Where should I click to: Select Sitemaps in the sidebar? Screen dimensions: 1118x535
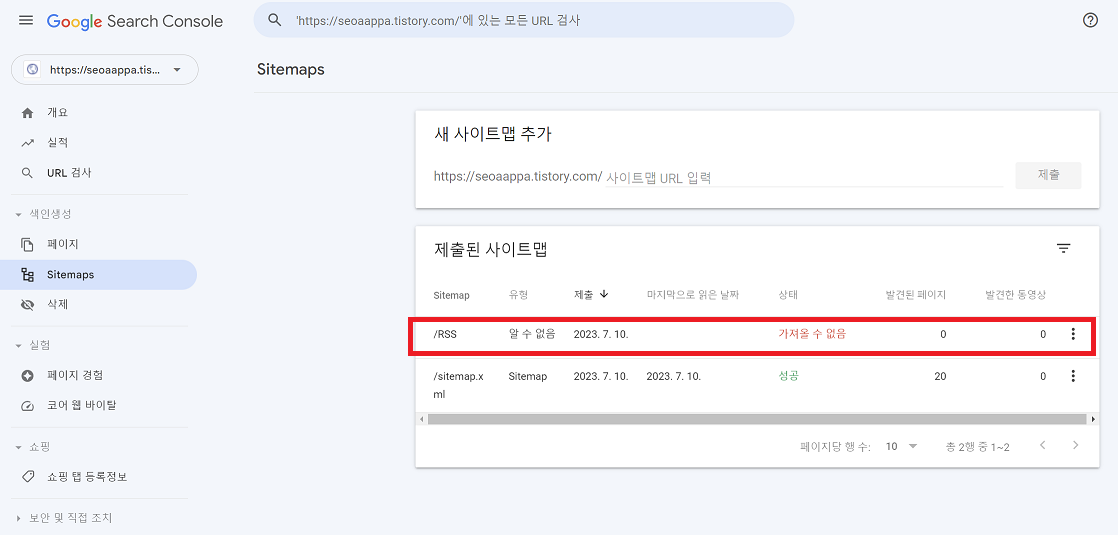coord(98,275)
